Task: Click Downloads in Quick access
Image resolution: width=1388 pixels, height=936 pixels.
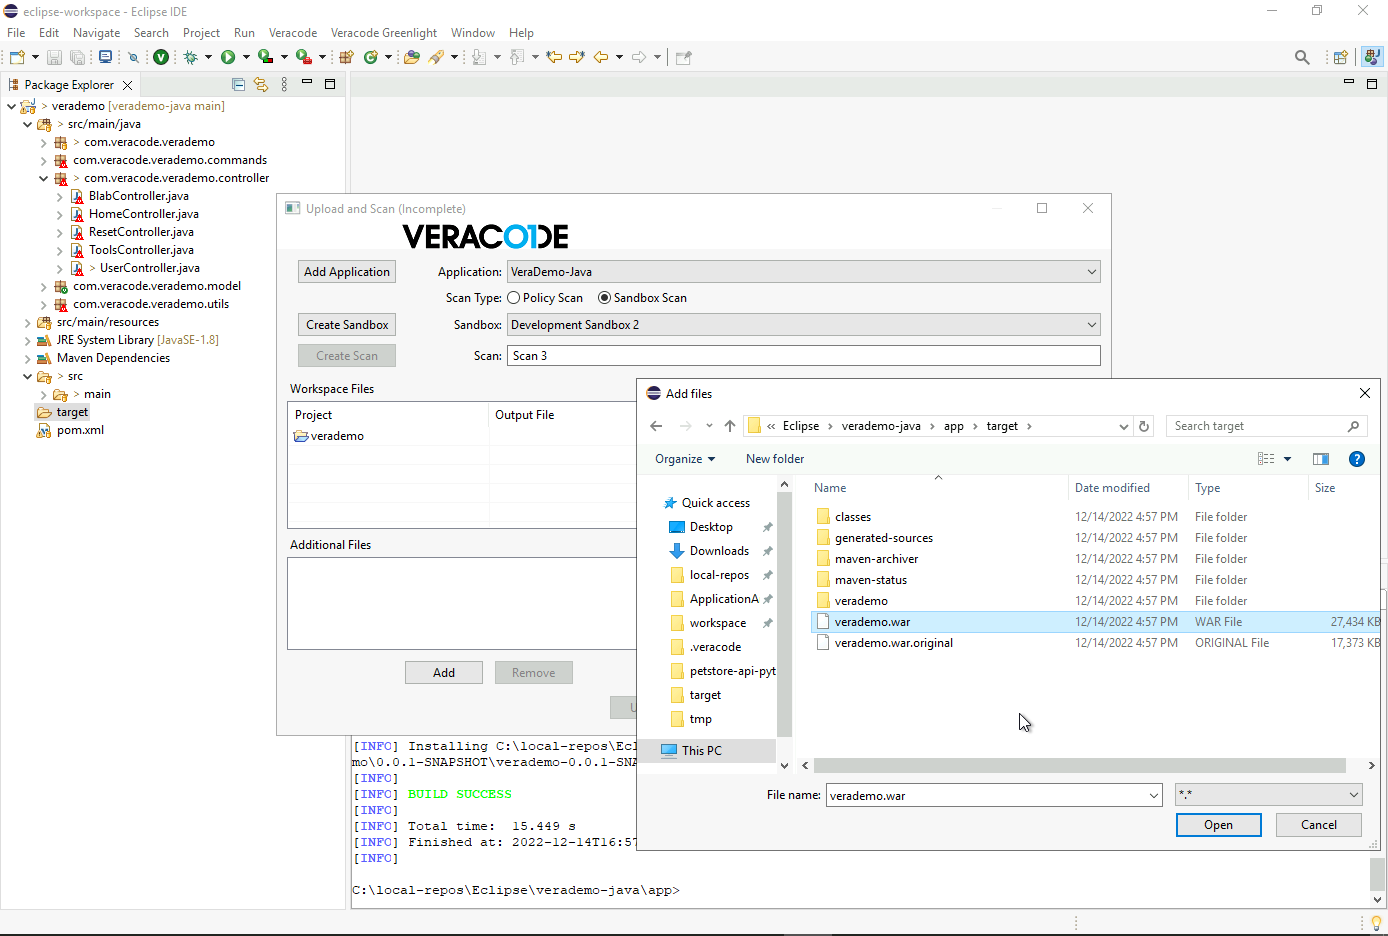Action: coord(719,551)
